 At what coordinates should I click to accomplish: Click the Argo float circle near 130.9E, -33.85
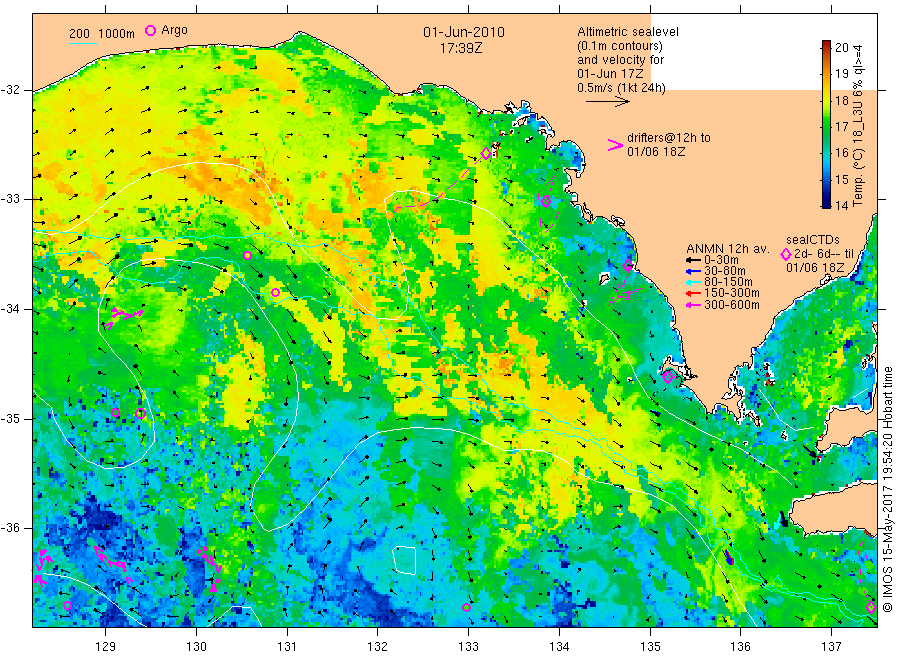pyautogui.click(x=276, y=293)
